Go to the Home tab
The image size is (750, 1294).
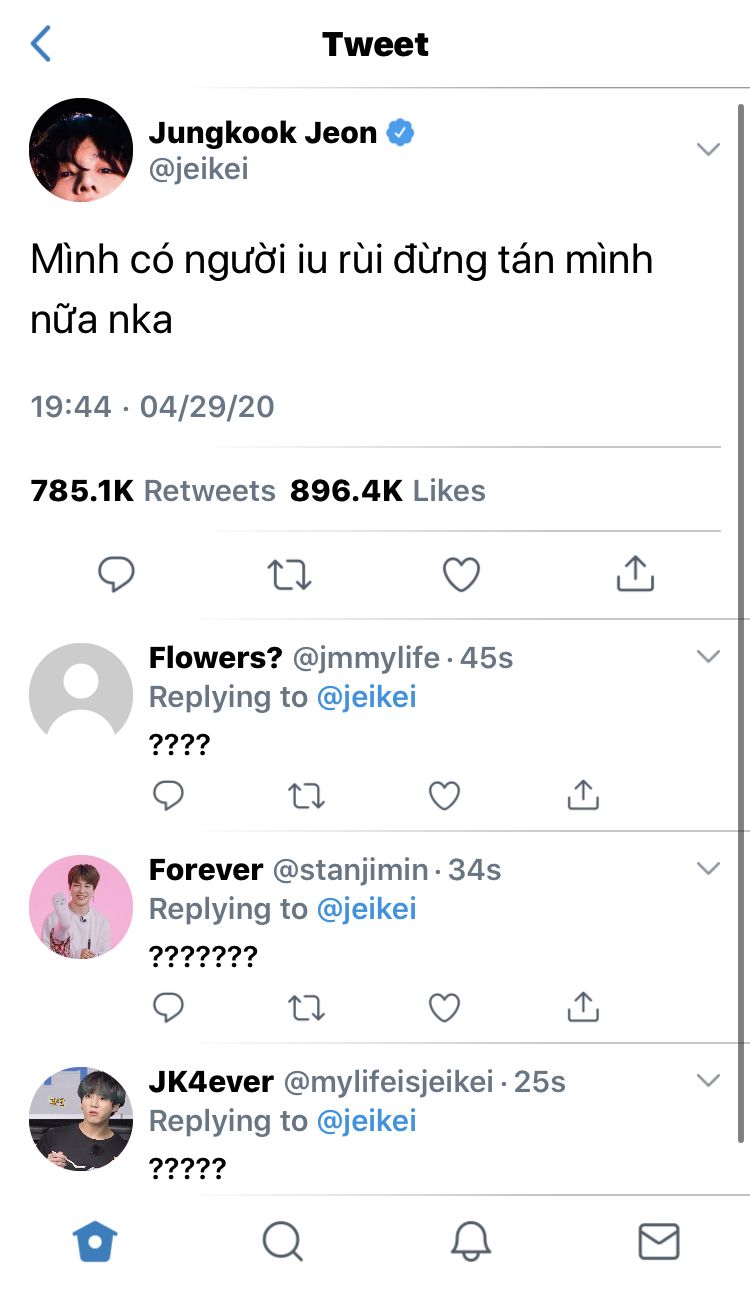[x=96, y=1242]
